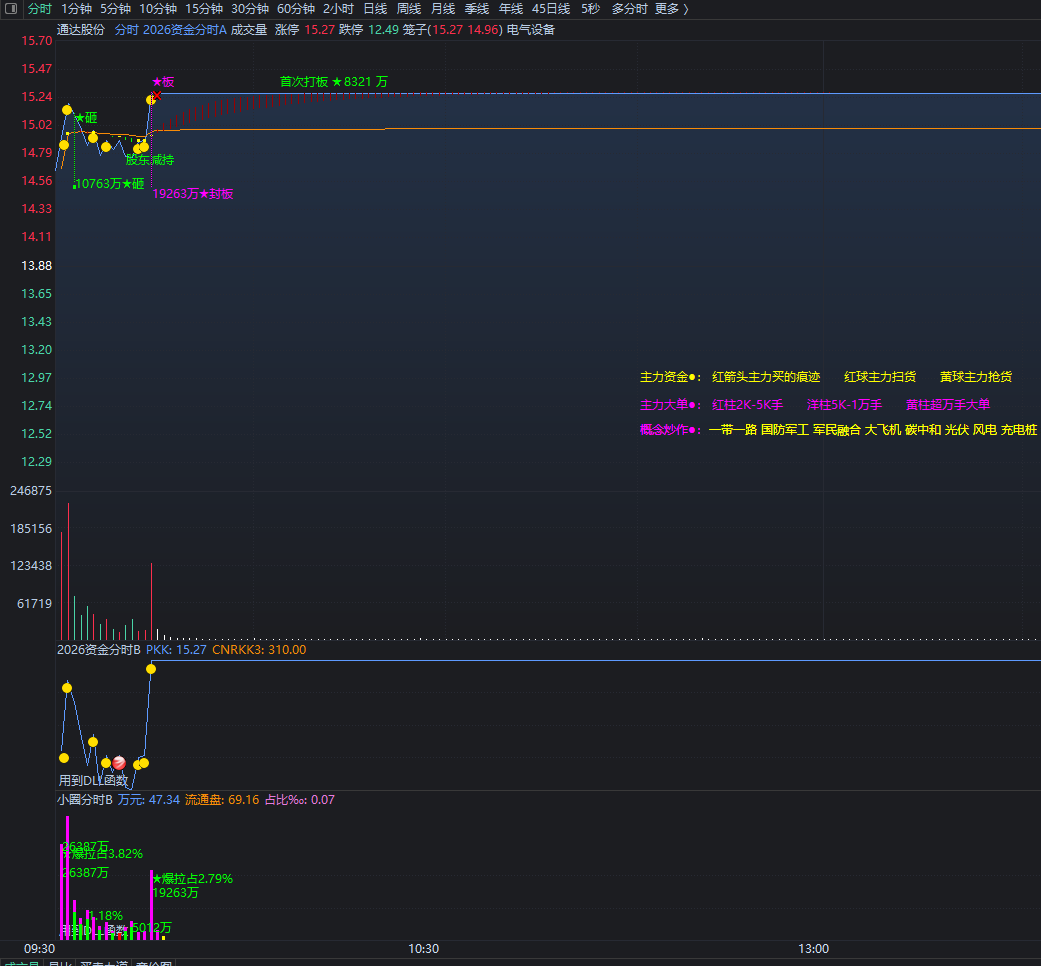Image resolution: width=1041 pixels, height=966 pixels.
Task: Click the red X marker at limit-up
Action: pos(157,95)
